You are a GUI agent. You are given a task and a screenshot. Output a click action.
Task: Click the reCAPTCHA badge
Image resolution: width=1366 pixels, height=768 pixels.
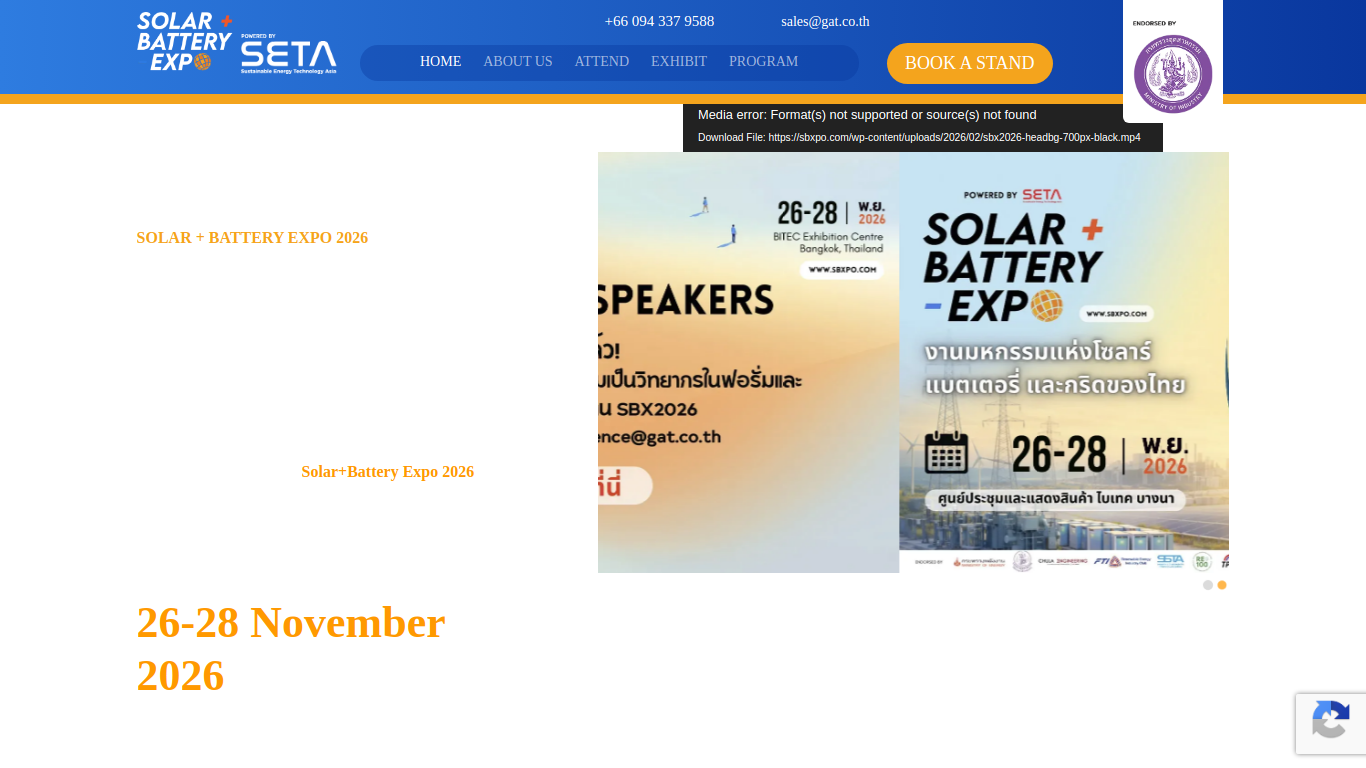(x=1331, y=724)
